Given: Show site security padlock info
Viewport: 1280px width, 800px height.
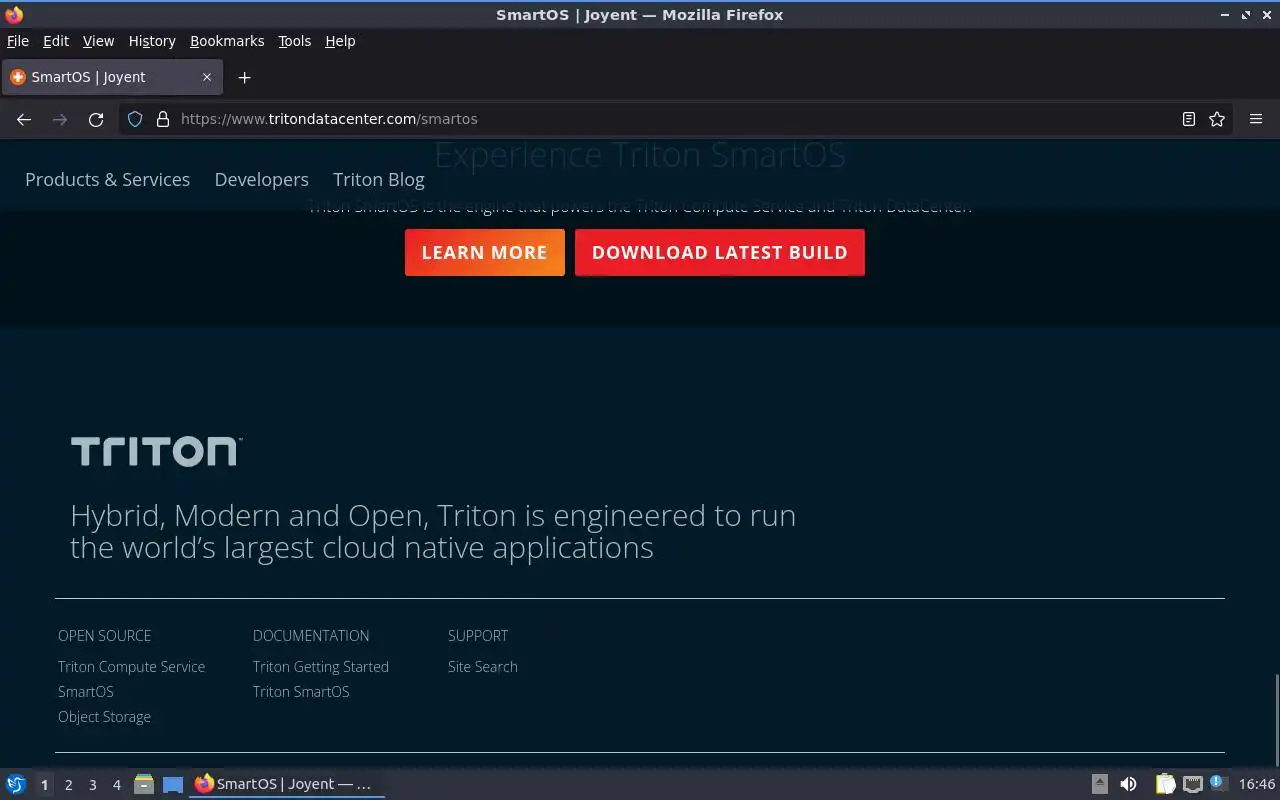Looking at the screenshot, I should pos(163,119).
